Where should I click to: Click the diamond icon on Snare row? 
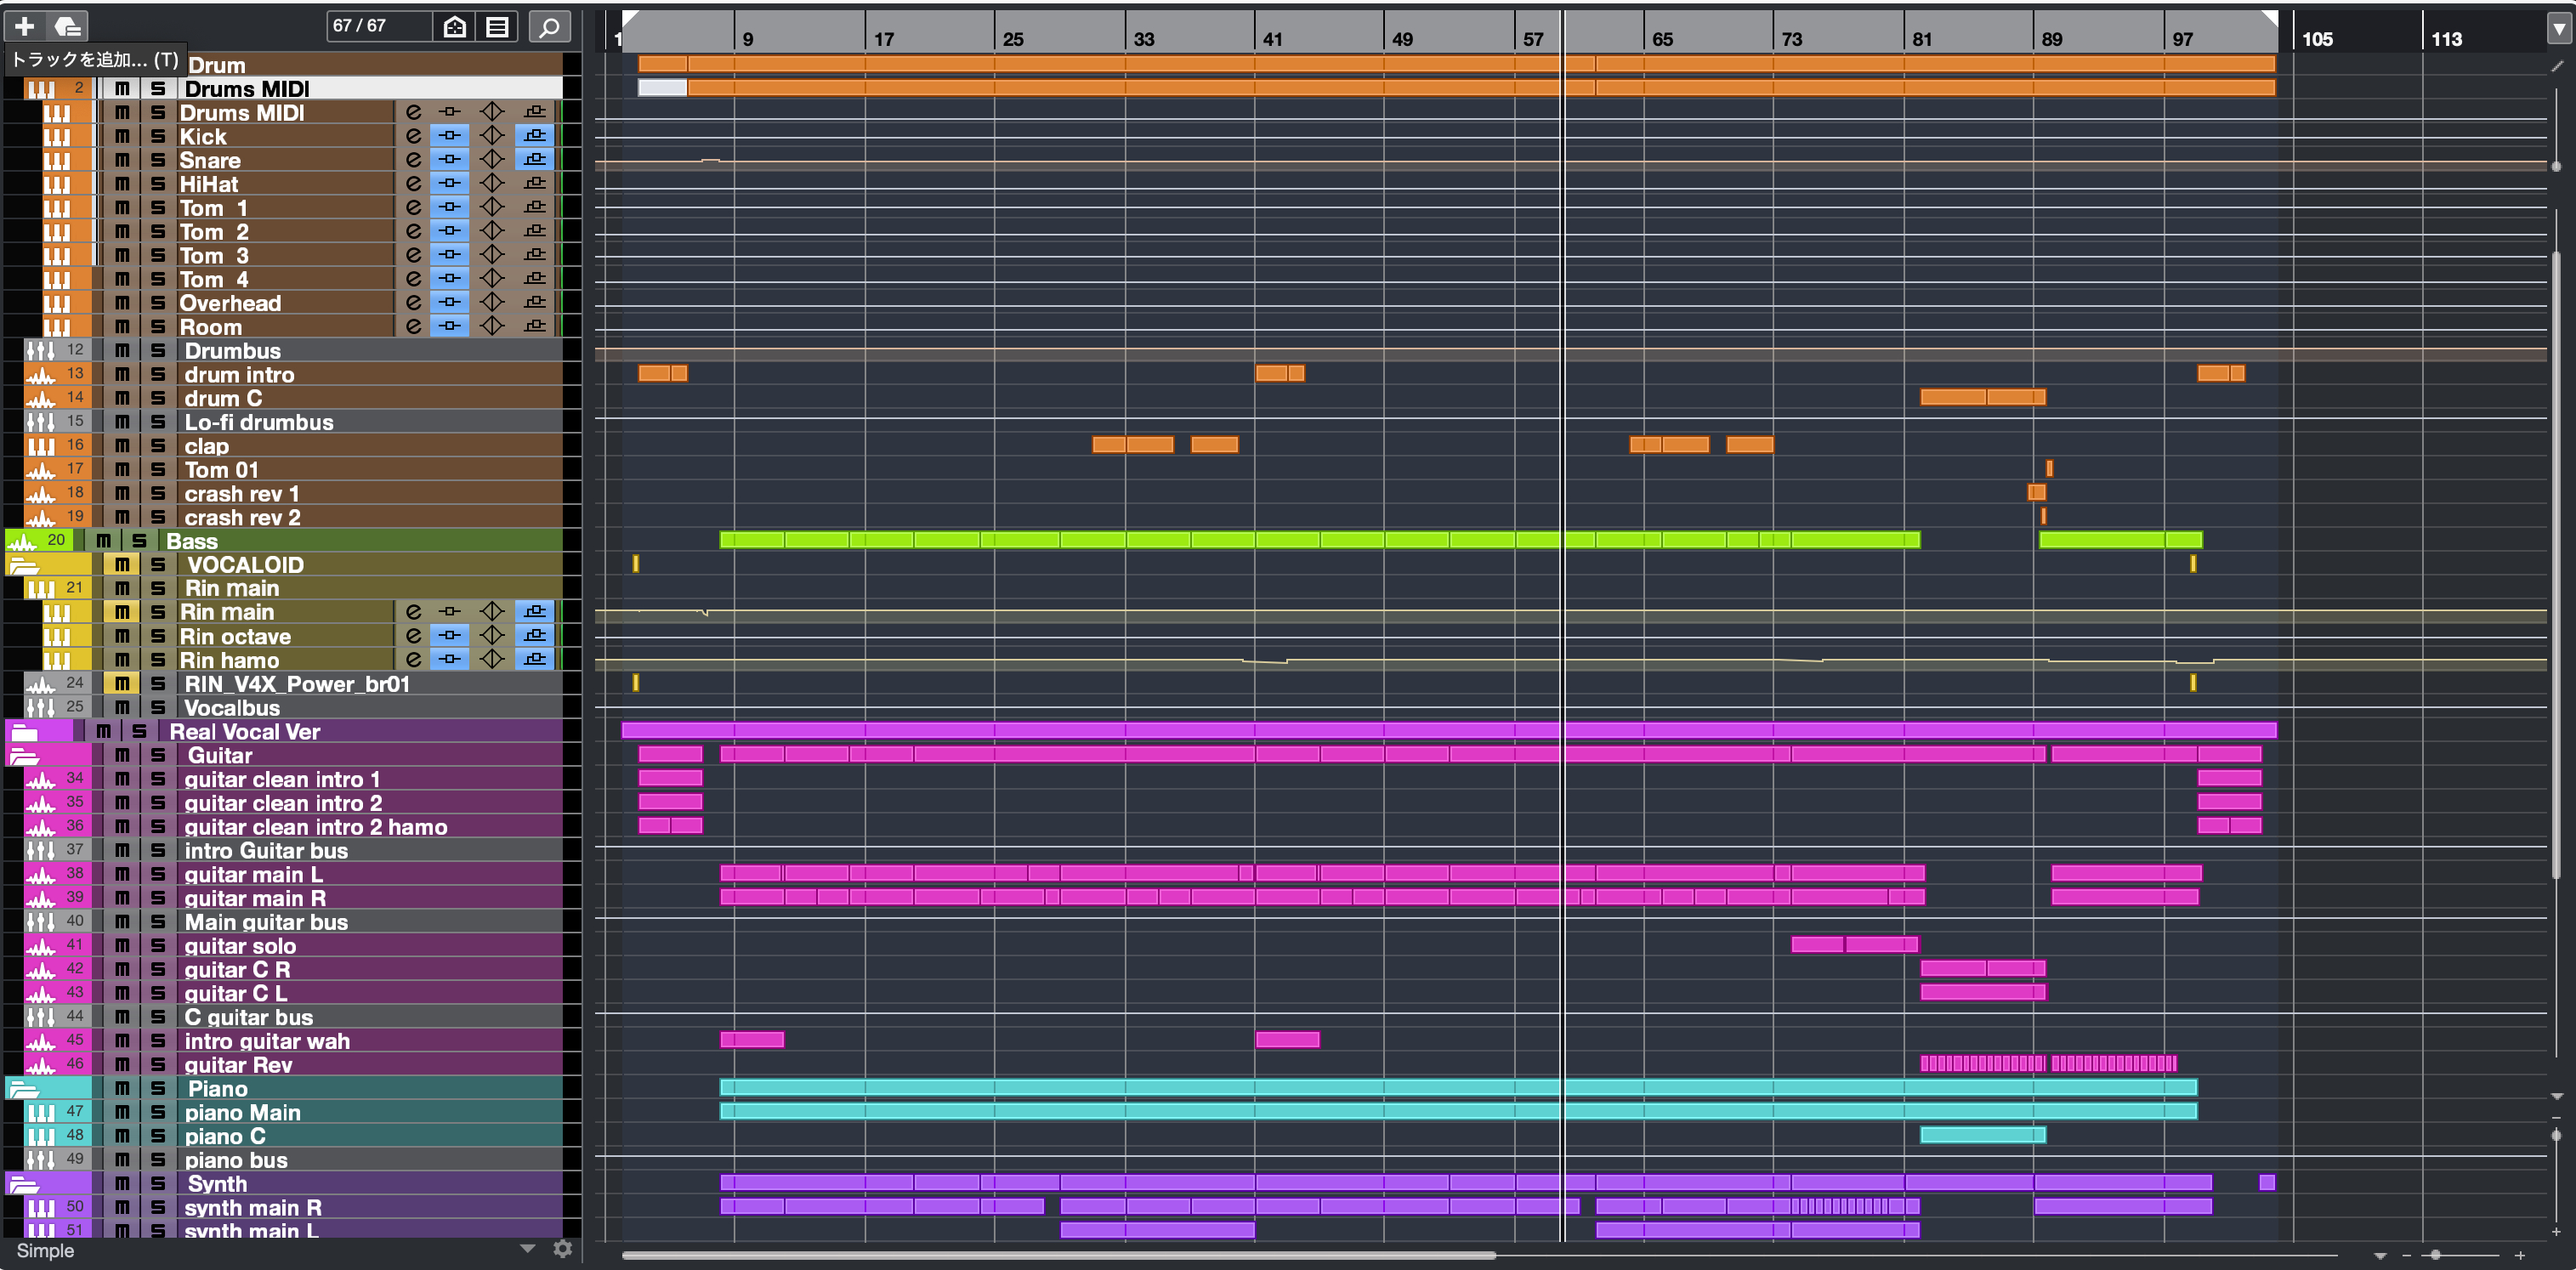tap(491, 160)
